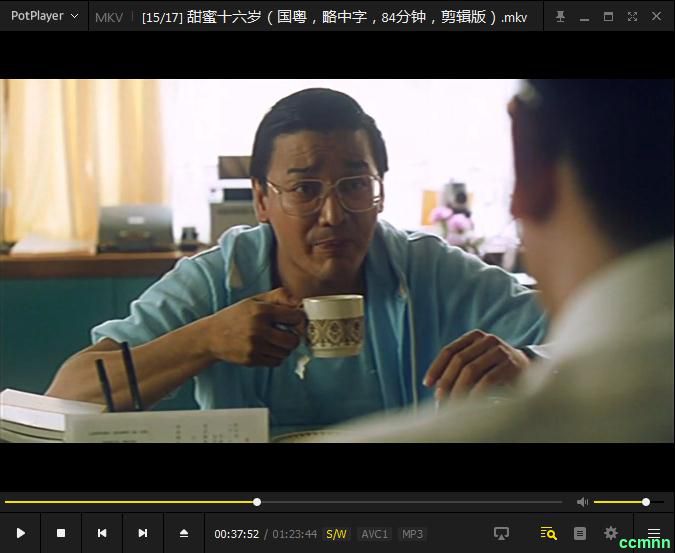Image resolution: width=675 pixels, height=553 pixels.
Task: Open the control panel gear icon
Action: (x=611, y=533)
